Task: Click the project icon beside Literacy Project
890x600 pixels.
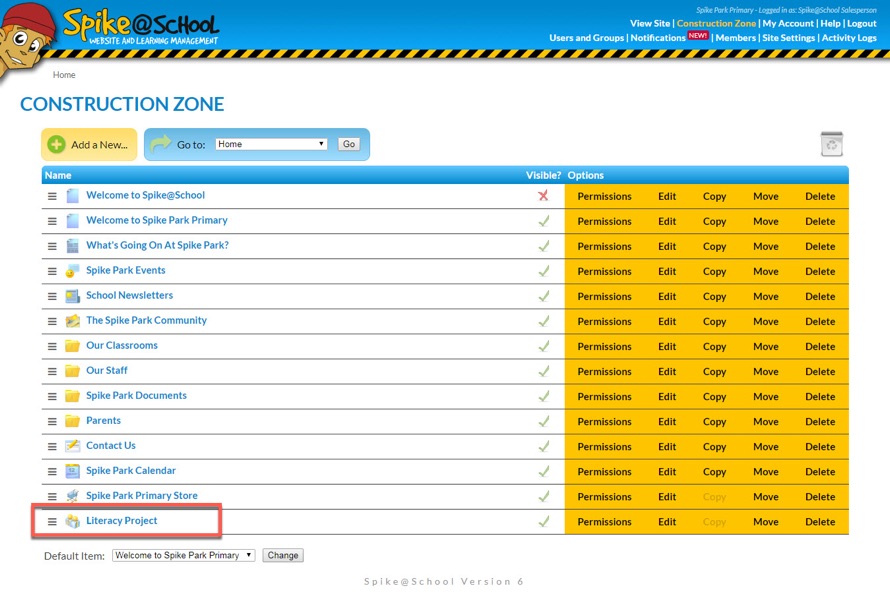Action: (x=73, y=521)
